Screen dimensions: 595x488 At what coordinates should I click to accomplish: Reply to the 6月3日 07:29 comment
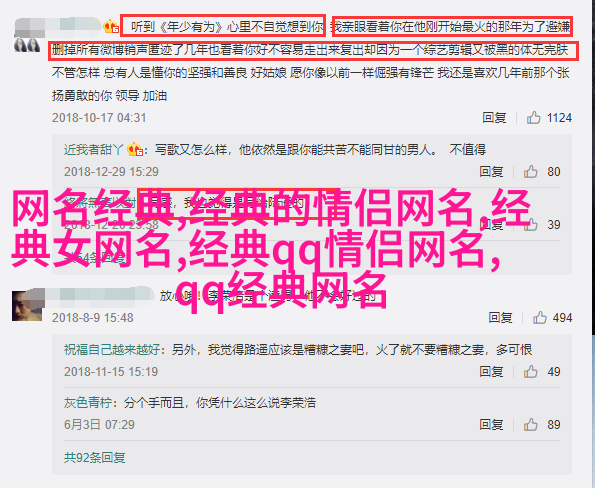(491, 425)
